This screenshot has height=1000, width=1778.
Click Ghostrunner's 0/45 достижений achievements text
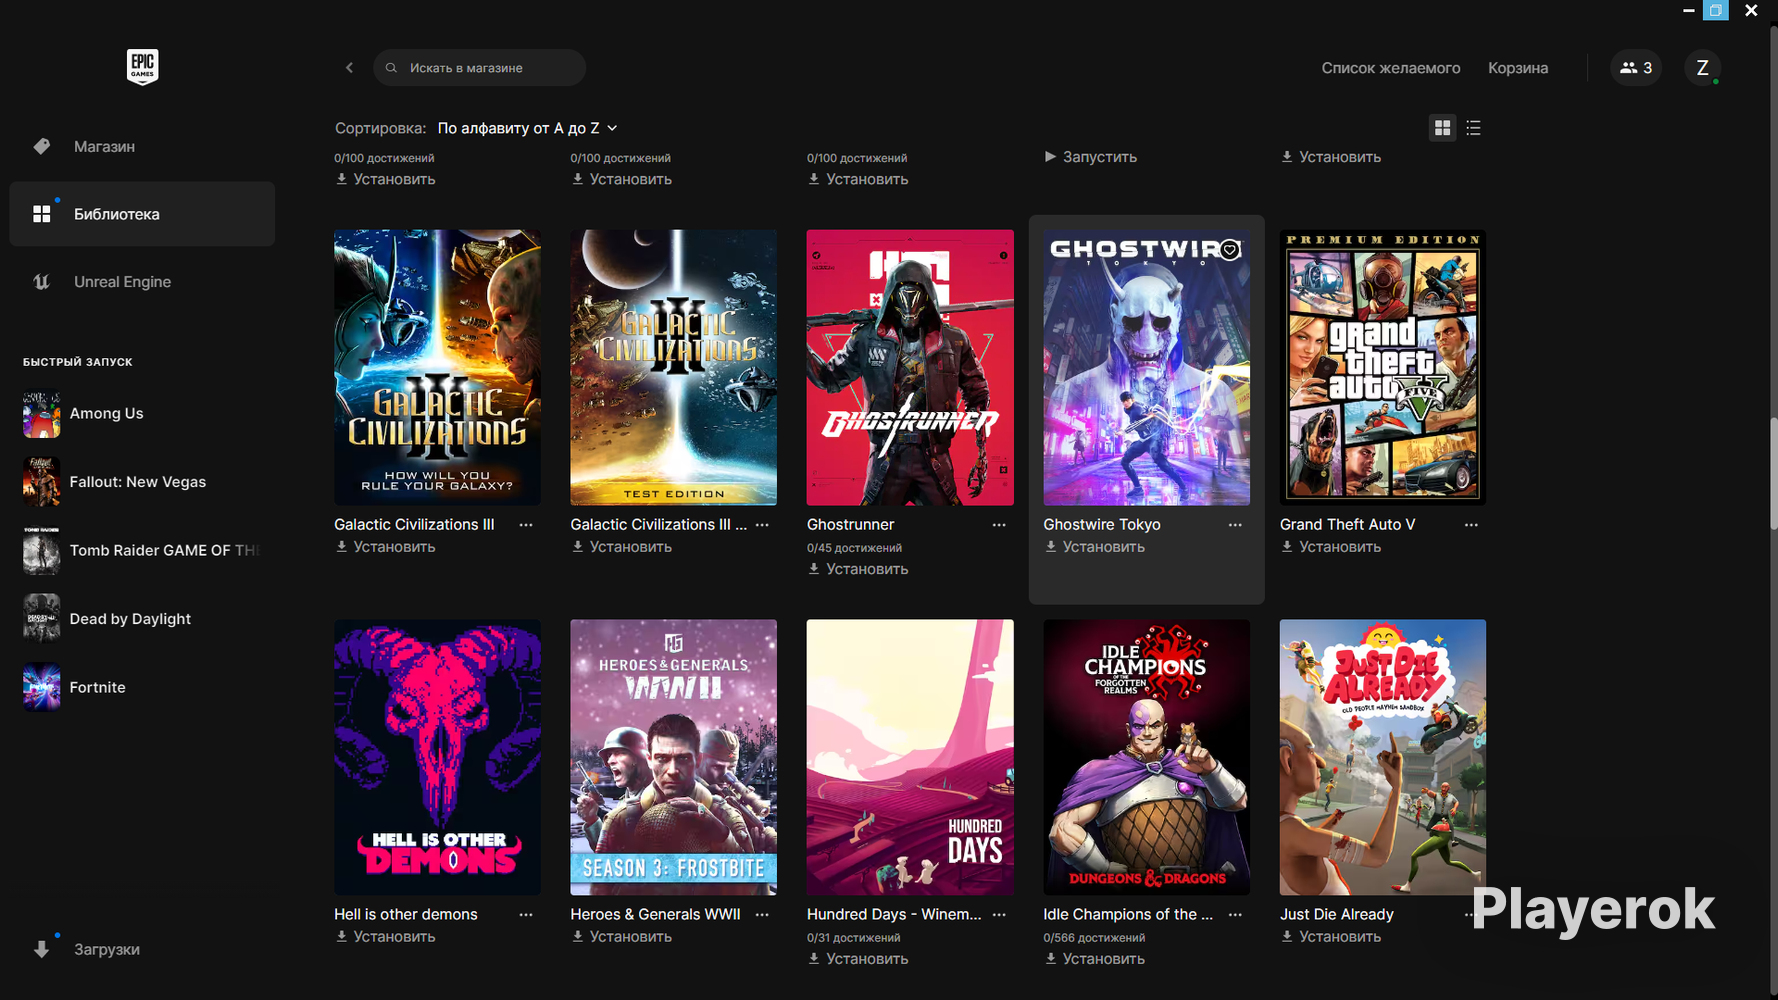854,548
